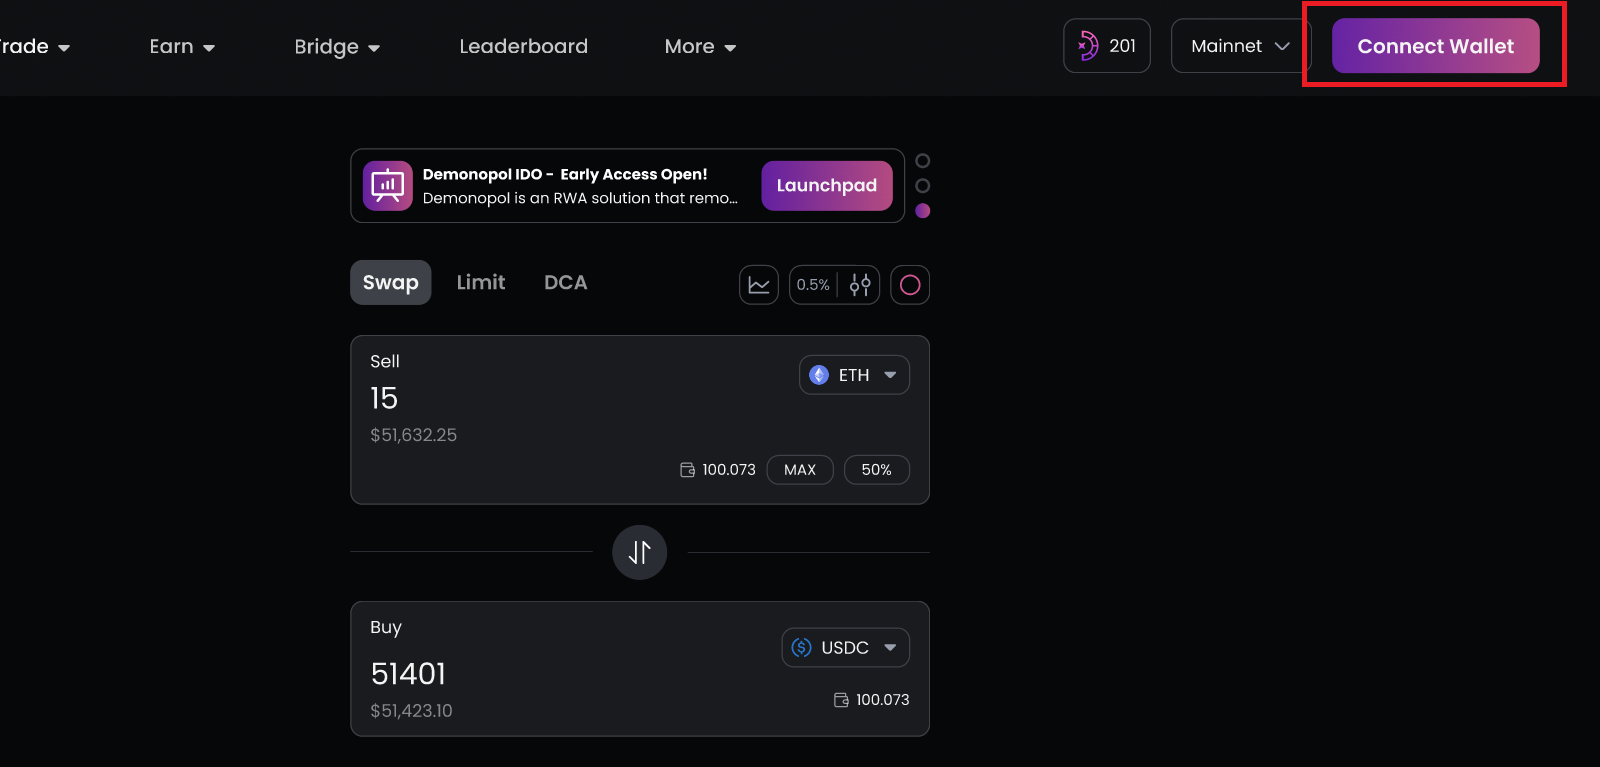
Task: Click the Demonopol IDO presentation icon
Action: click(x=388, y=186)
